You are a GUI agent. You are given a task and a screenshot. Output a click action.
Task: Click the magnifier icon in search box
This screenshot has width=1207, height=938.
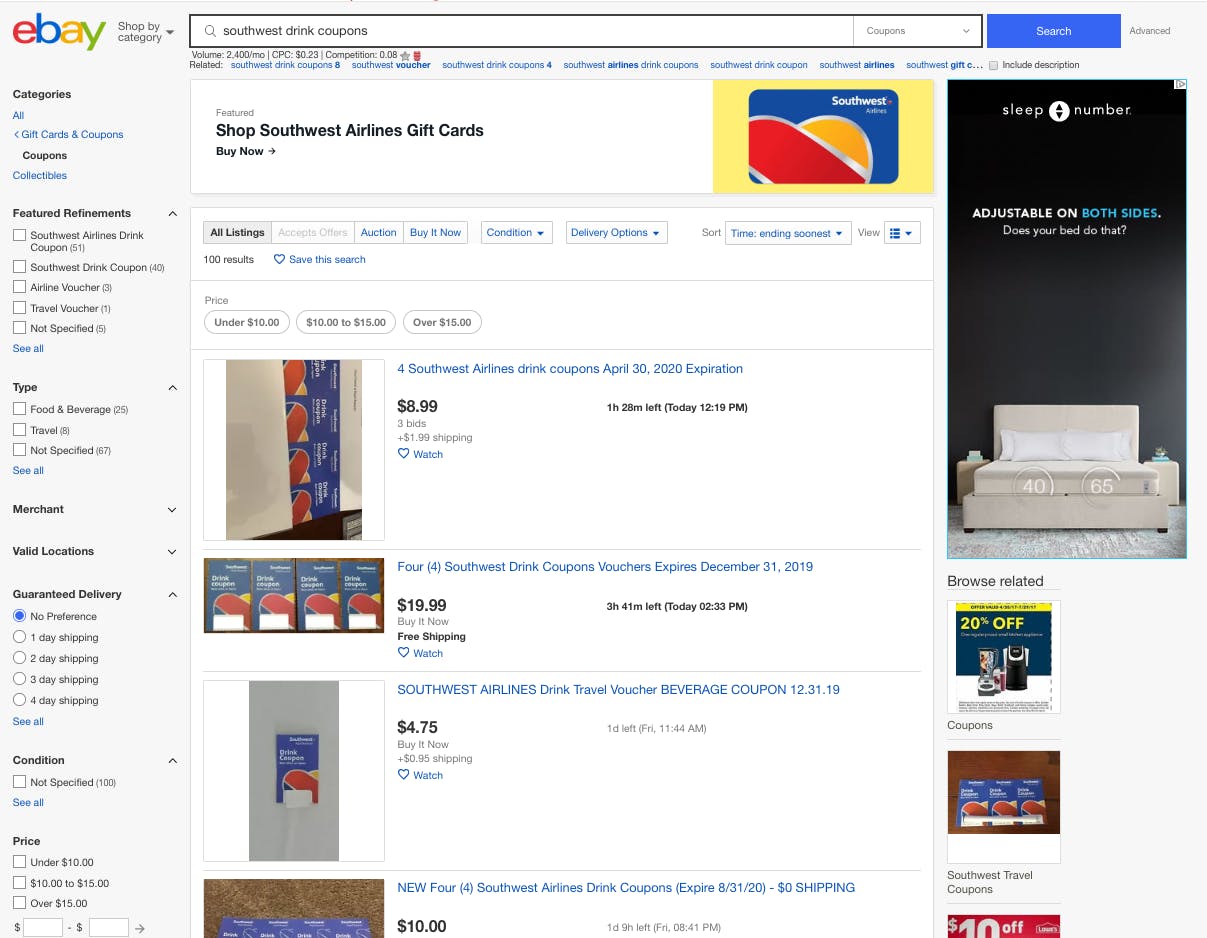pos(210,31)
